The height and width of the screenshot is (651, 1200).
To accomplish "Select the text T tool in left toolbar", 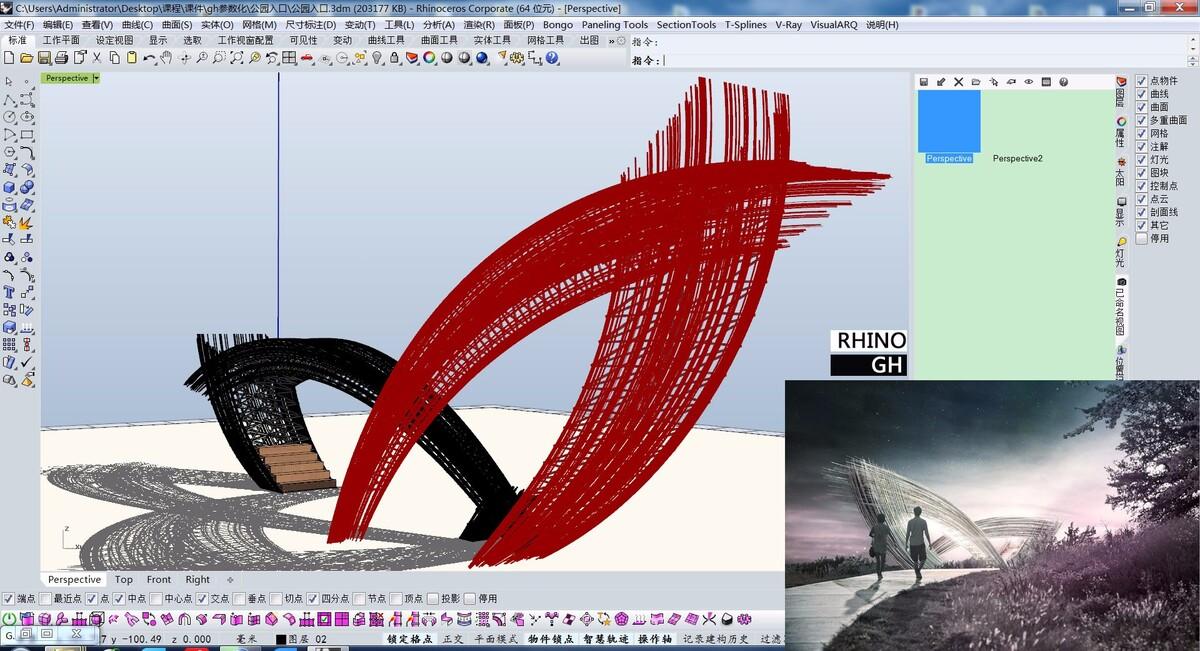I will 9,293.
